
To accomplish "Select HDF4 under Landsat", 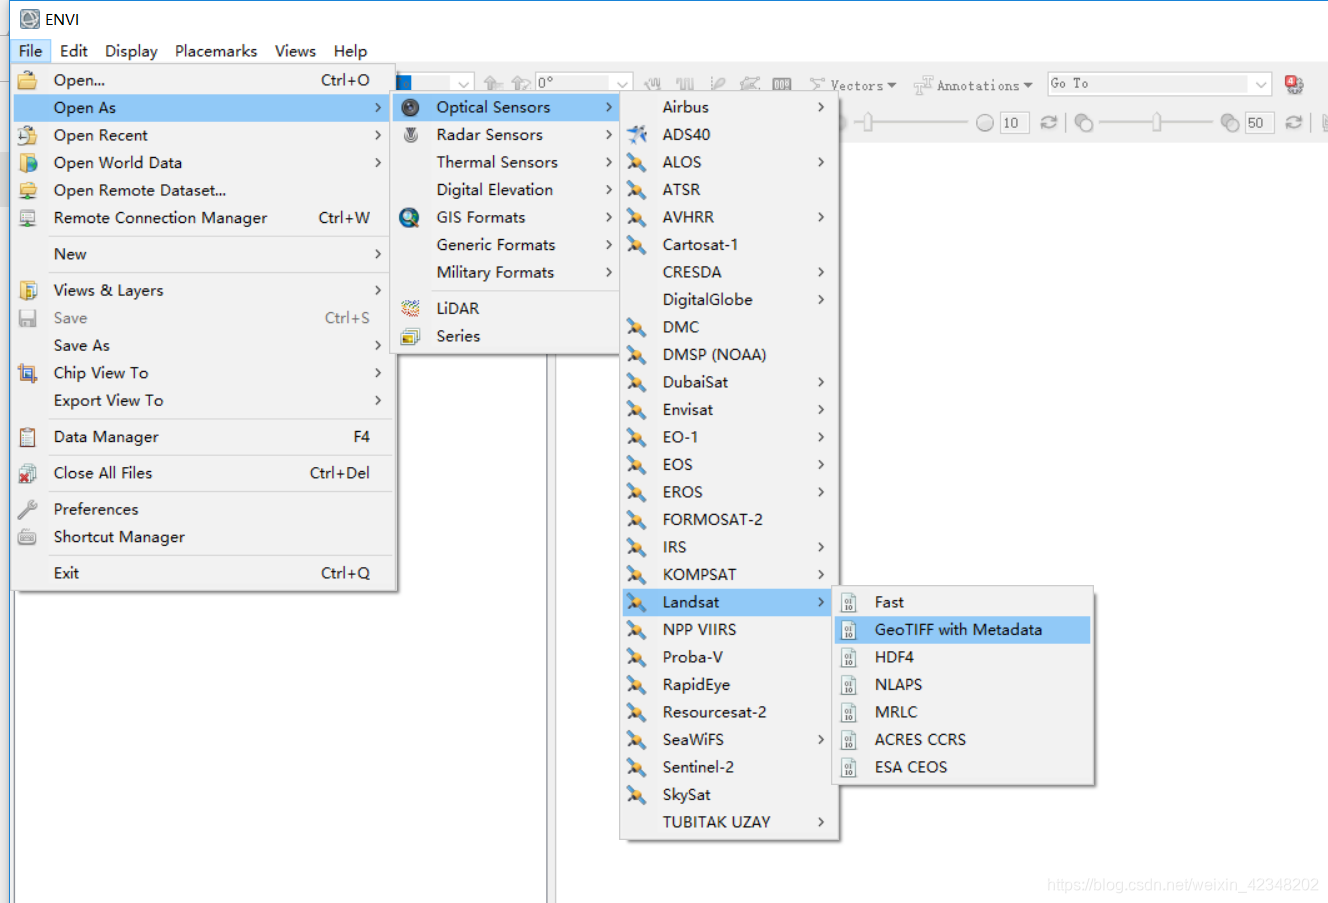I will click(962, 657).
